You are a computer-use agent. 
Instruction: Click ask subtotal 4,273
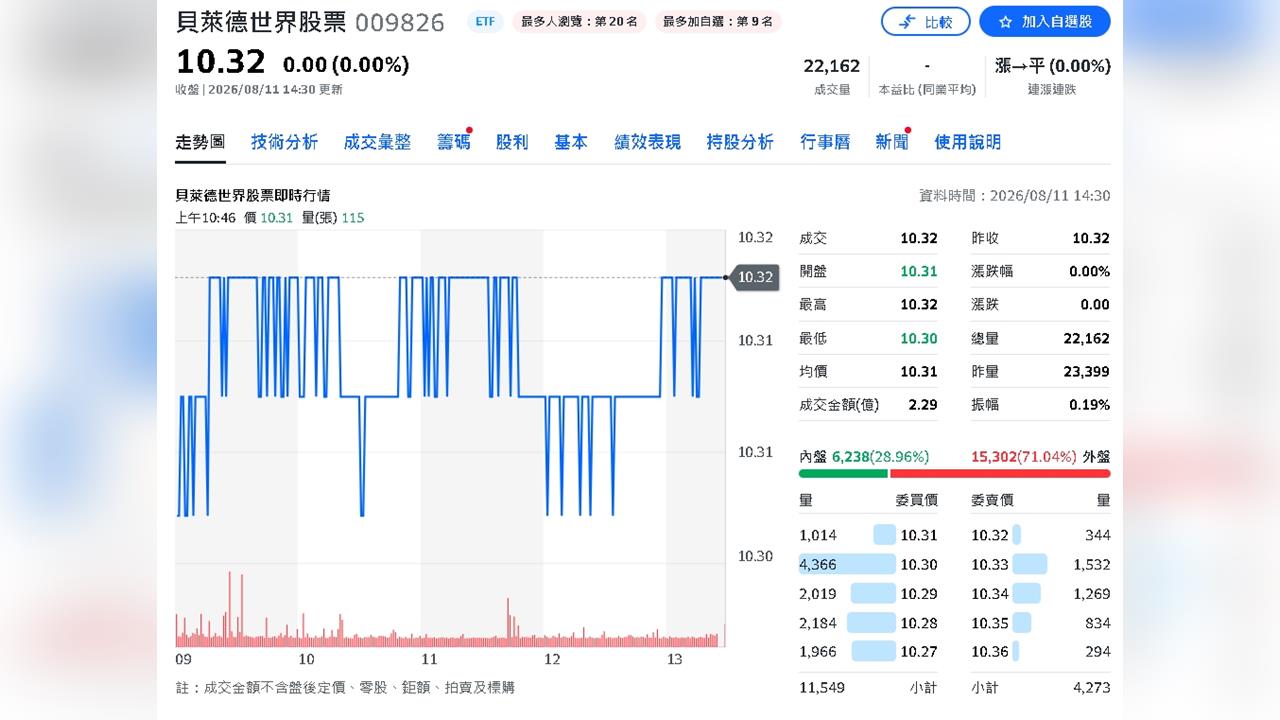[x=1091, y=687]
